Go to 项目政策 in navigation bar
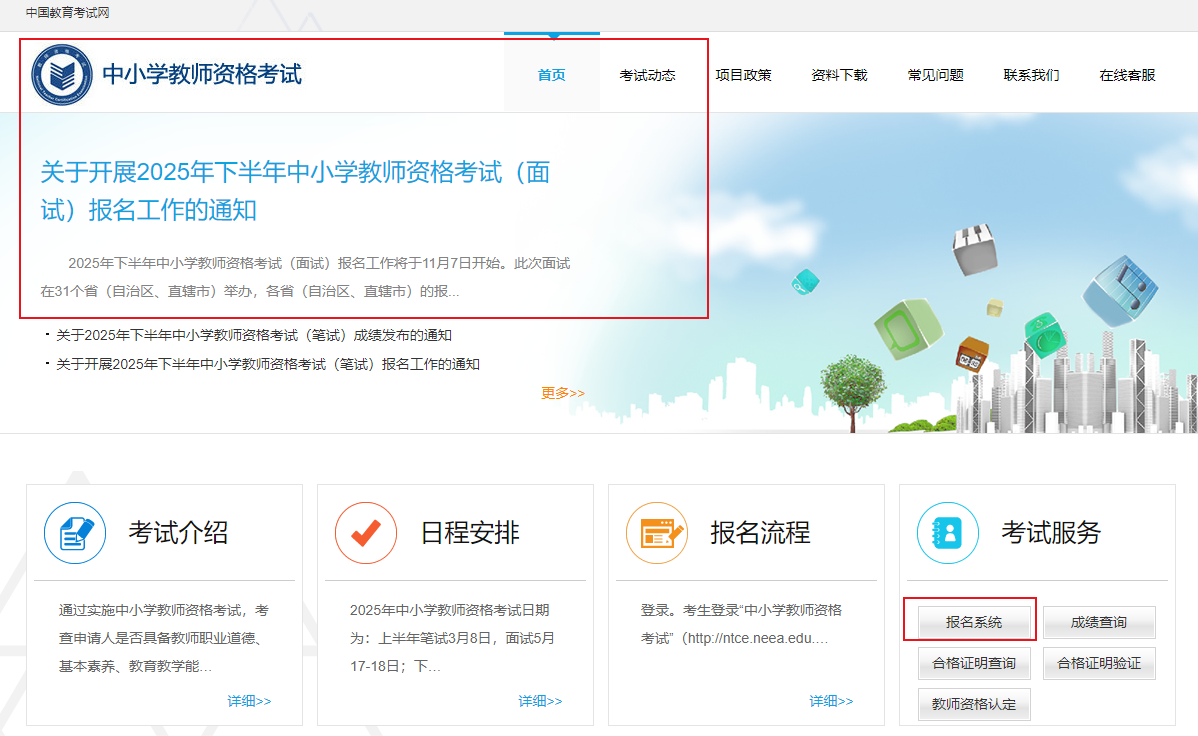1198x736 pixels. point(743,75)
